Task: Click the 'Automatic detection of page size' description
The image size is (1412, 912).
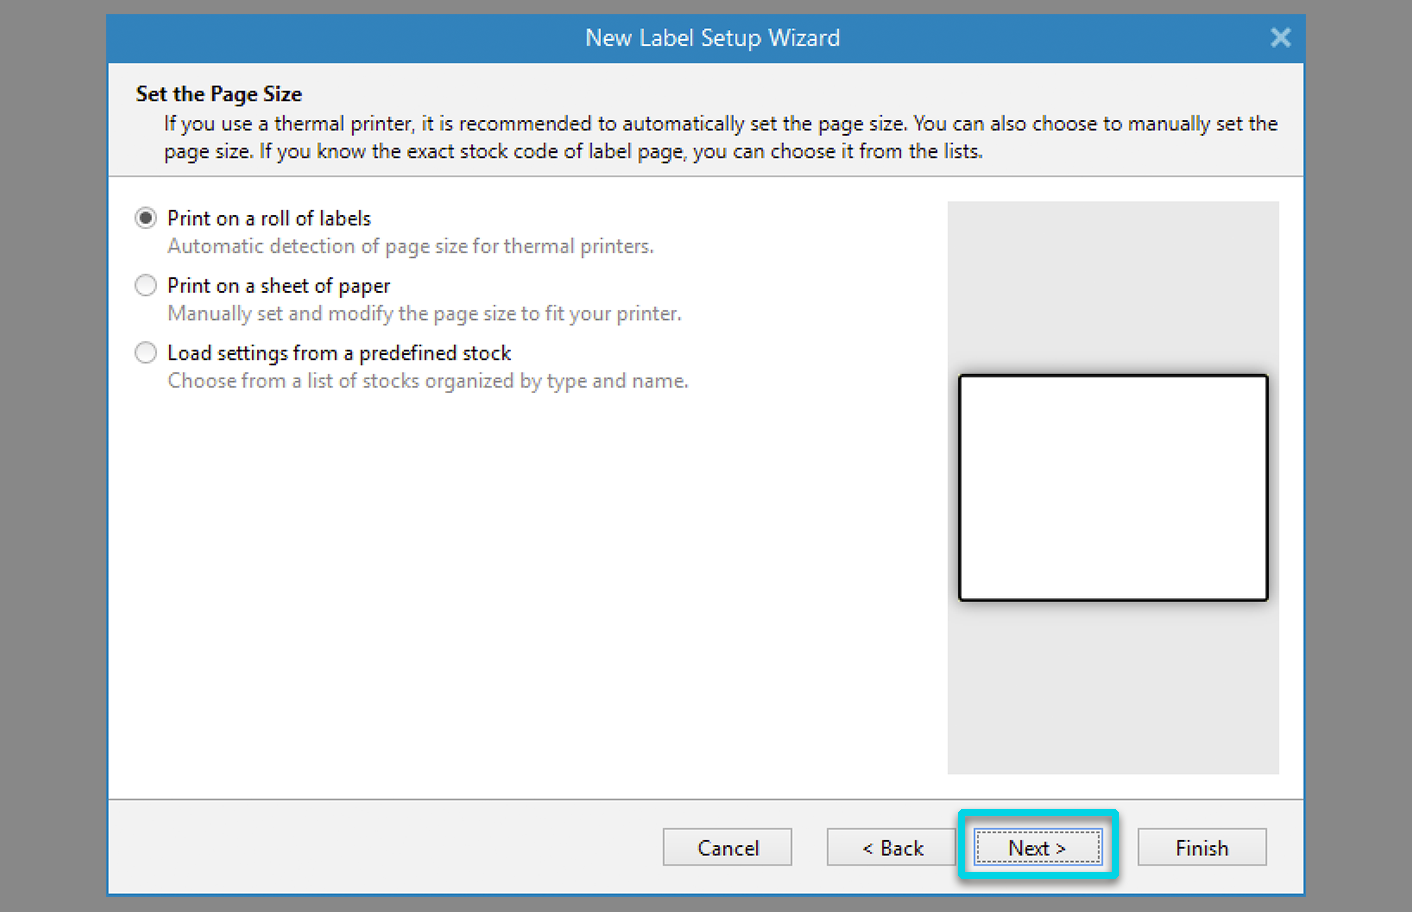Action: click(410, 246)
